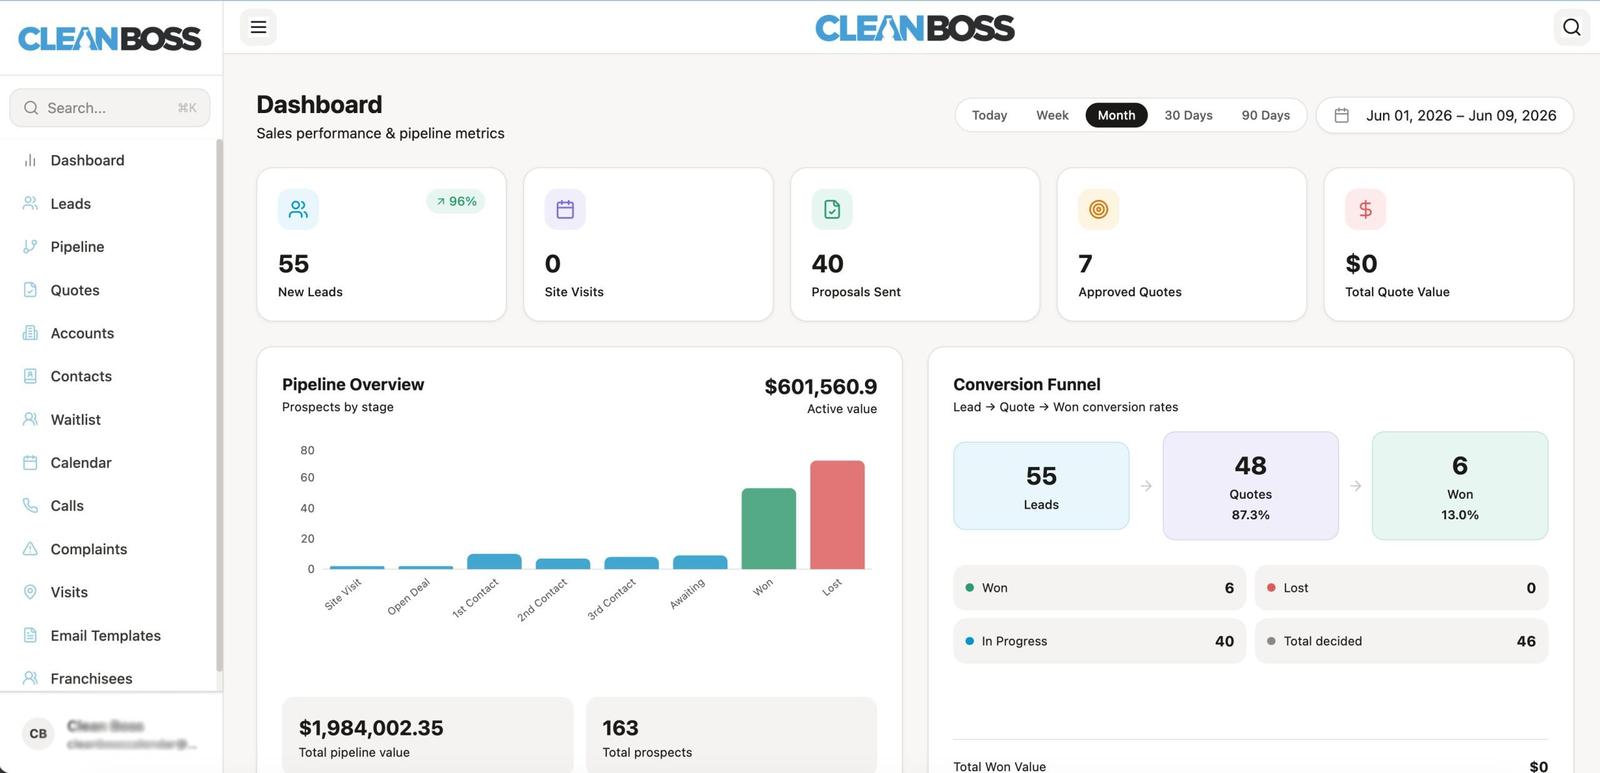Click the Total Quote Value dollar icon
Viewport: 1600px width, 773px height.
[1365, 209]
